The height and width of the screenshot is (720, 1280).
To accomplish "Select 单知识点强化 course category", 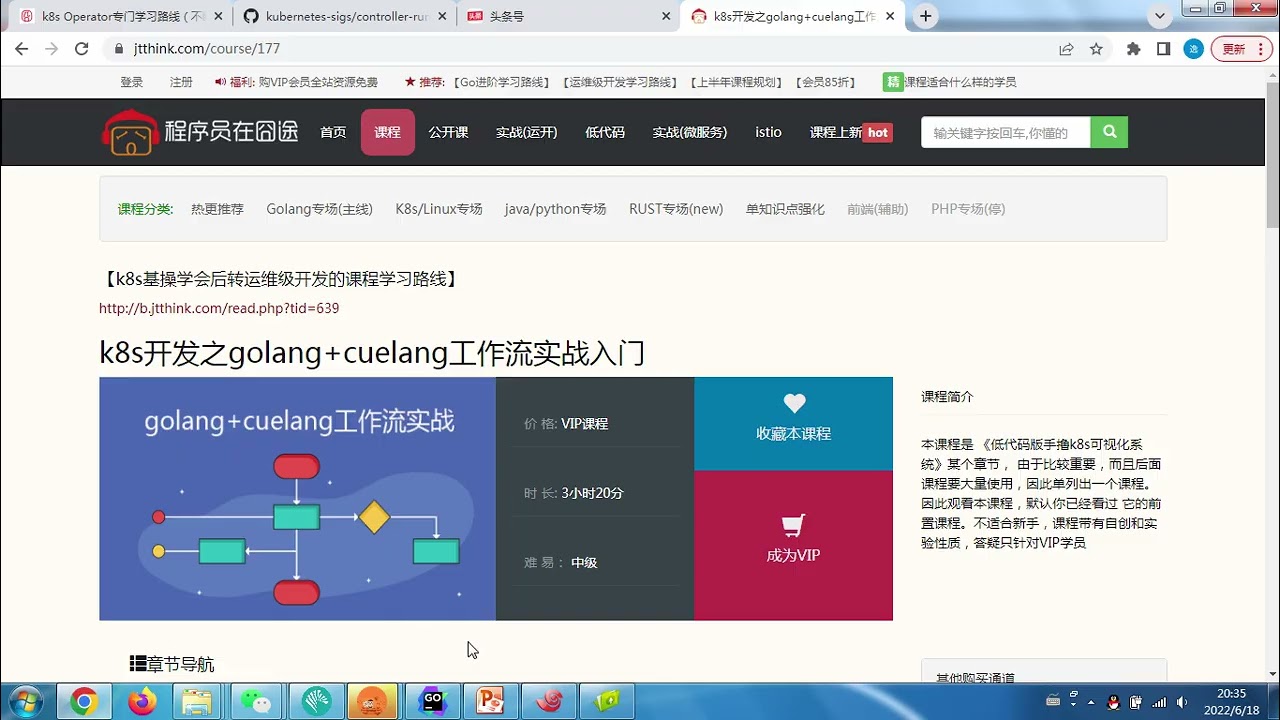I will [x=785, y=209].
